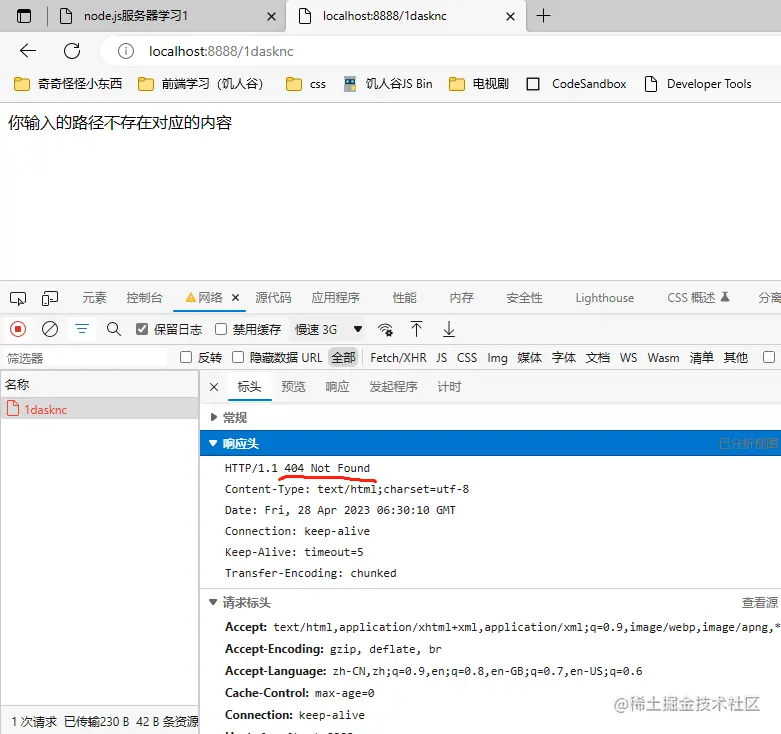
Task: Switch to CSS 概述 panel
Action: point(698,298)
